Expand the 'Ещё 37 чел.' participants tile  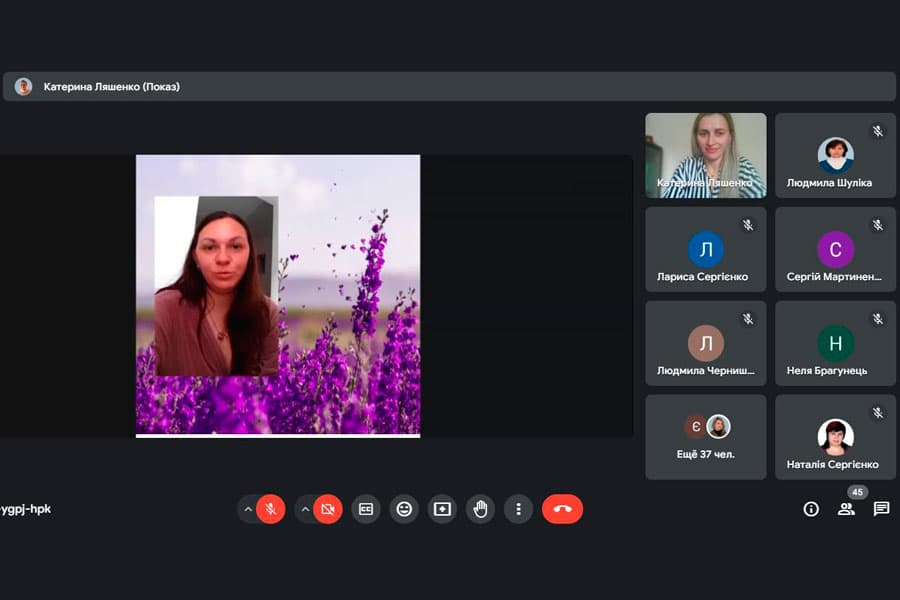pos(705,437)
